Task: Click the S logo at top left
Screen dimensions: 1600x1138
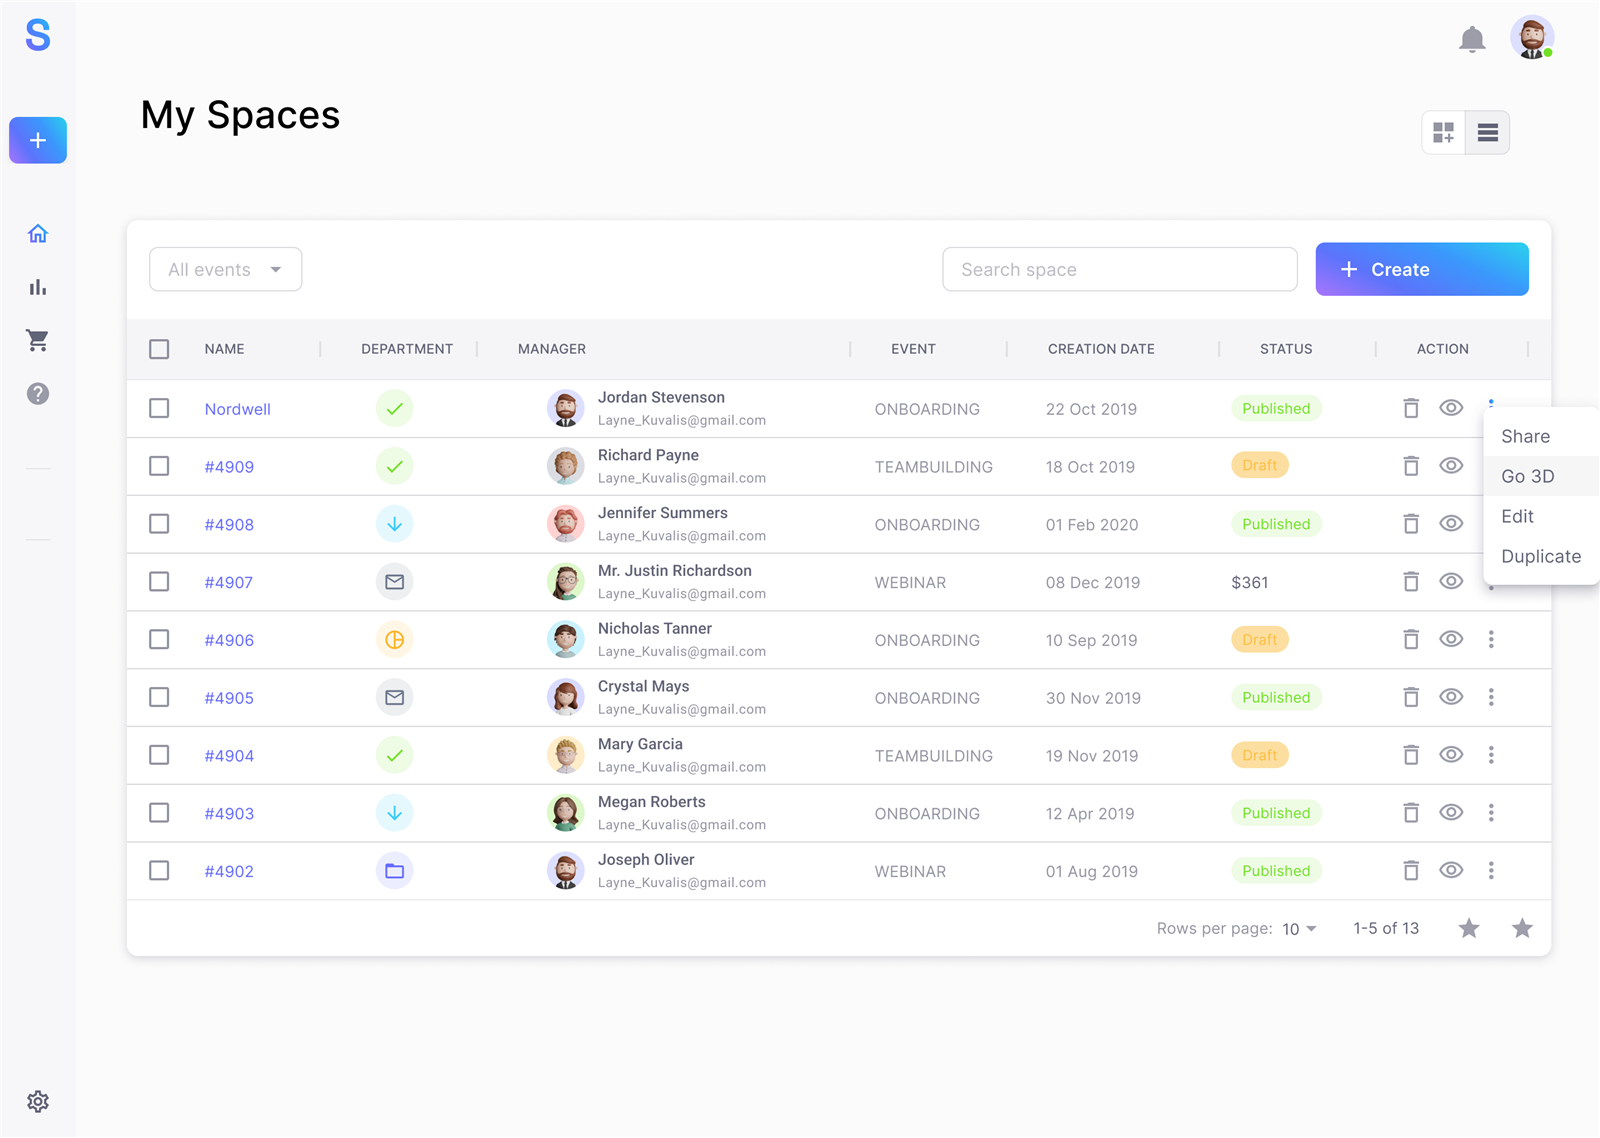Action: (x=38, y=35)
